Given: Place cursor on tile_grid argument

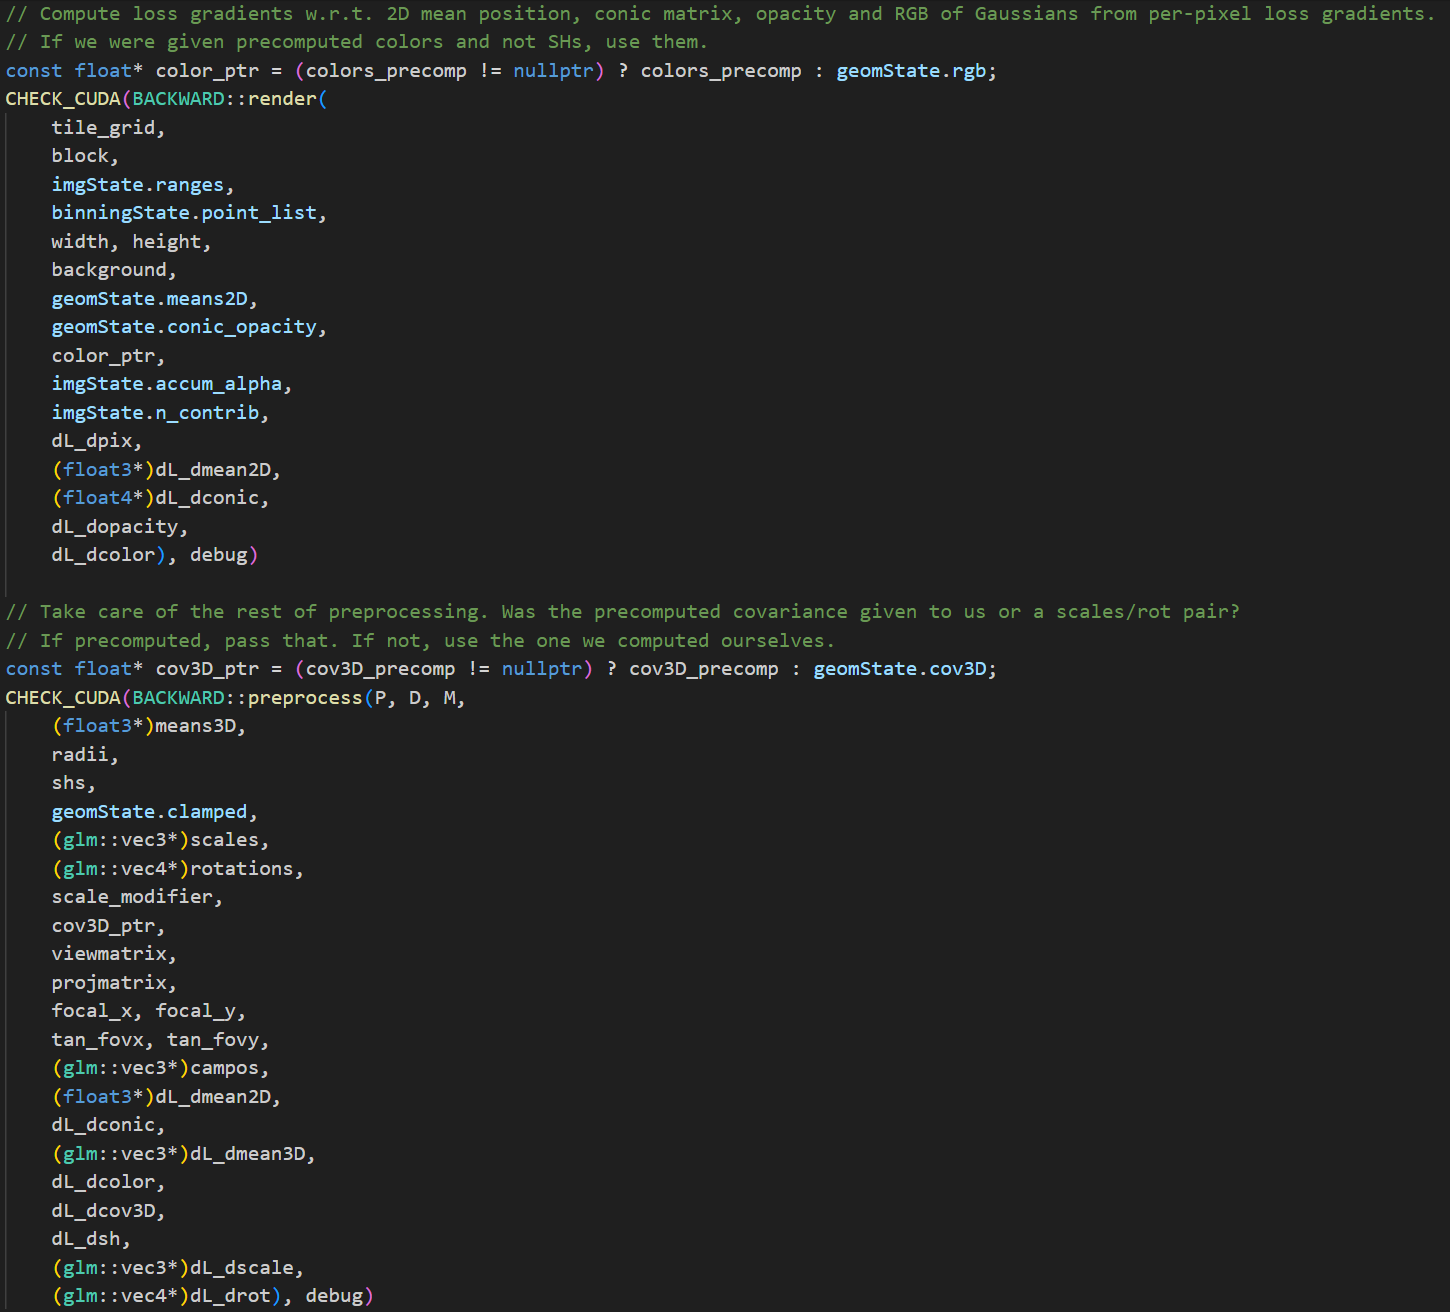Looking at the screenshot, I should (104, 127).
